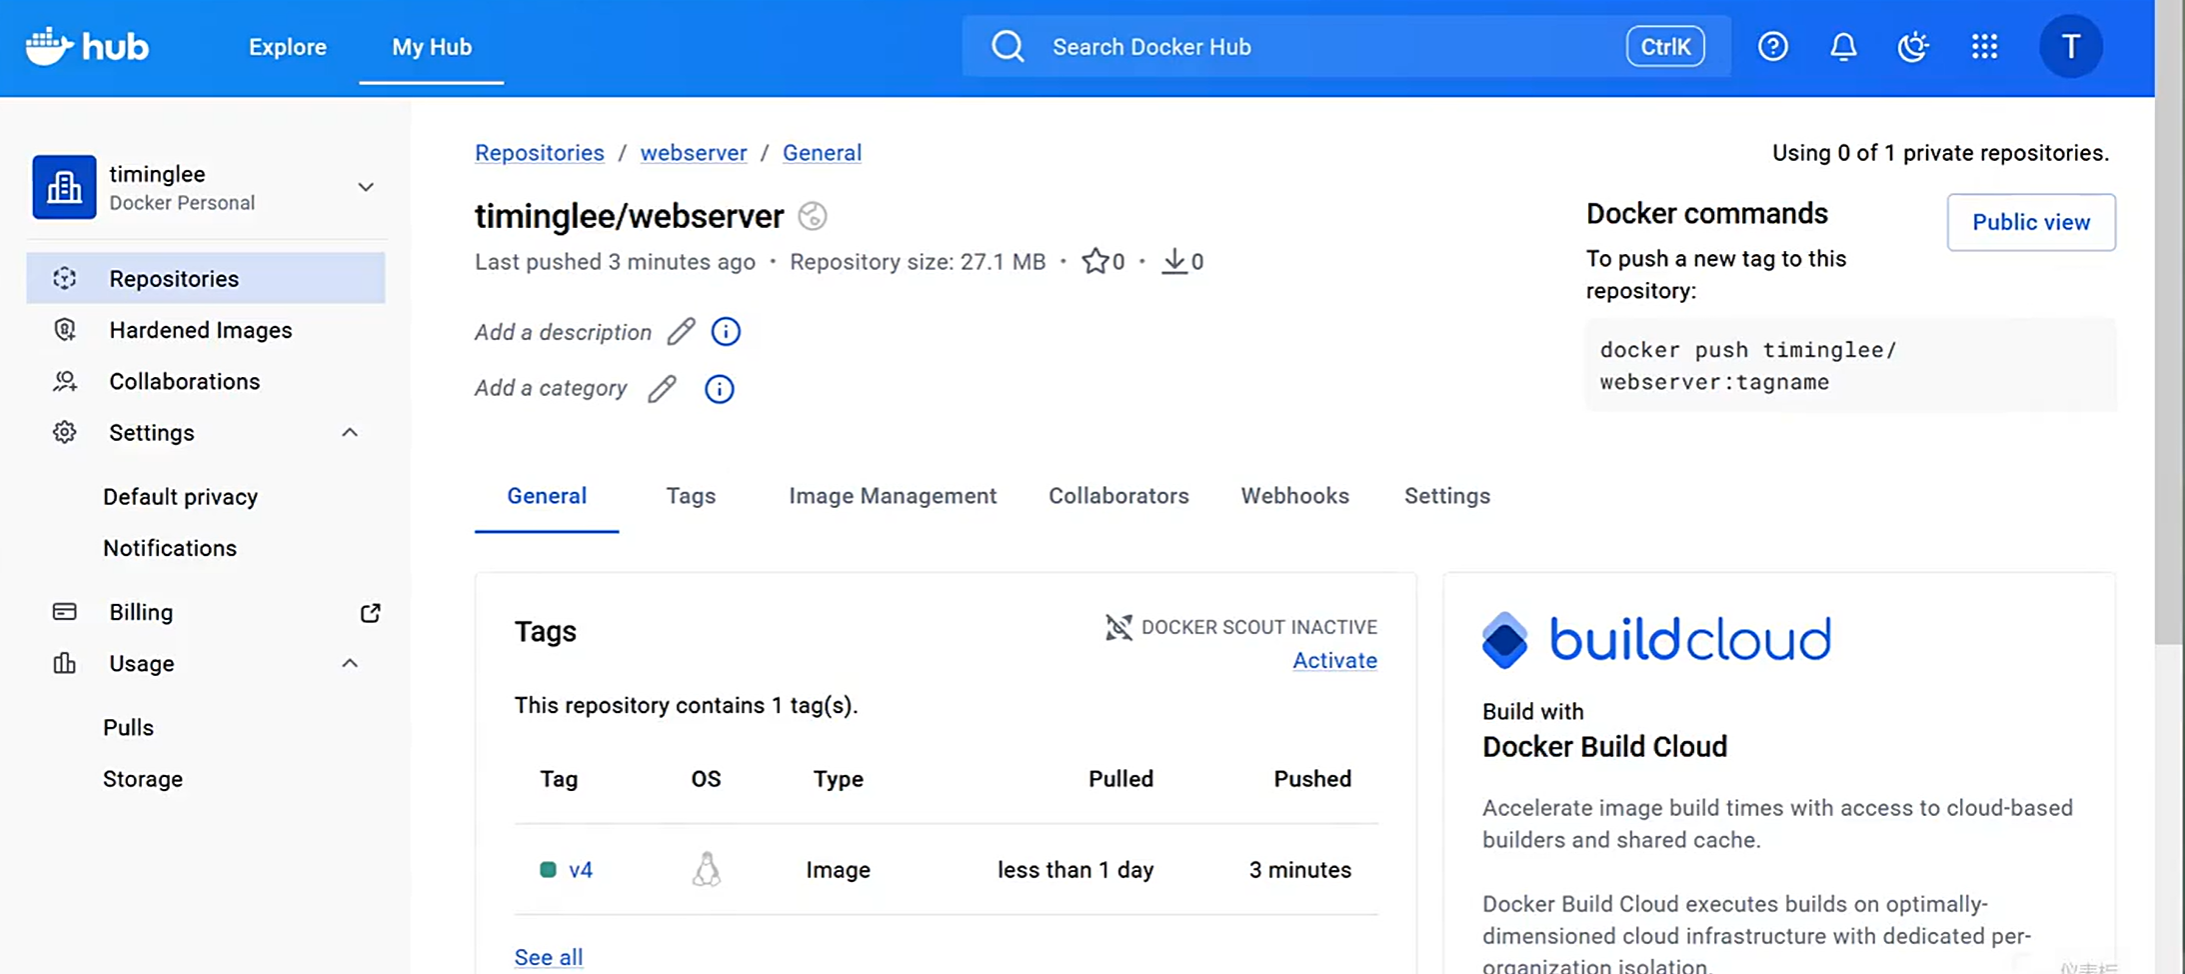Open the Billing external link icon
This screenshot has width=2185, height=974.
[370, 612]
